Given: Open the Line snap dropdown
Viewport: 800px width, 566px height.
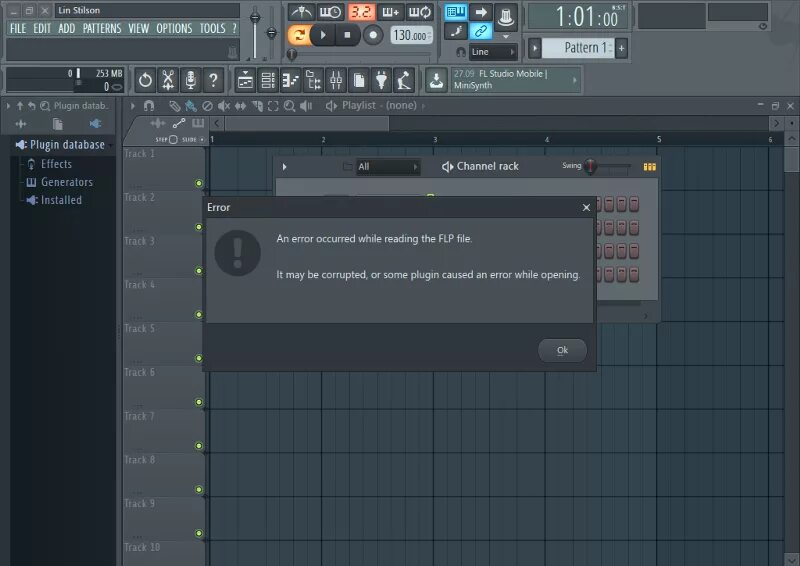Looking at the screenshot, I should 493,52.
